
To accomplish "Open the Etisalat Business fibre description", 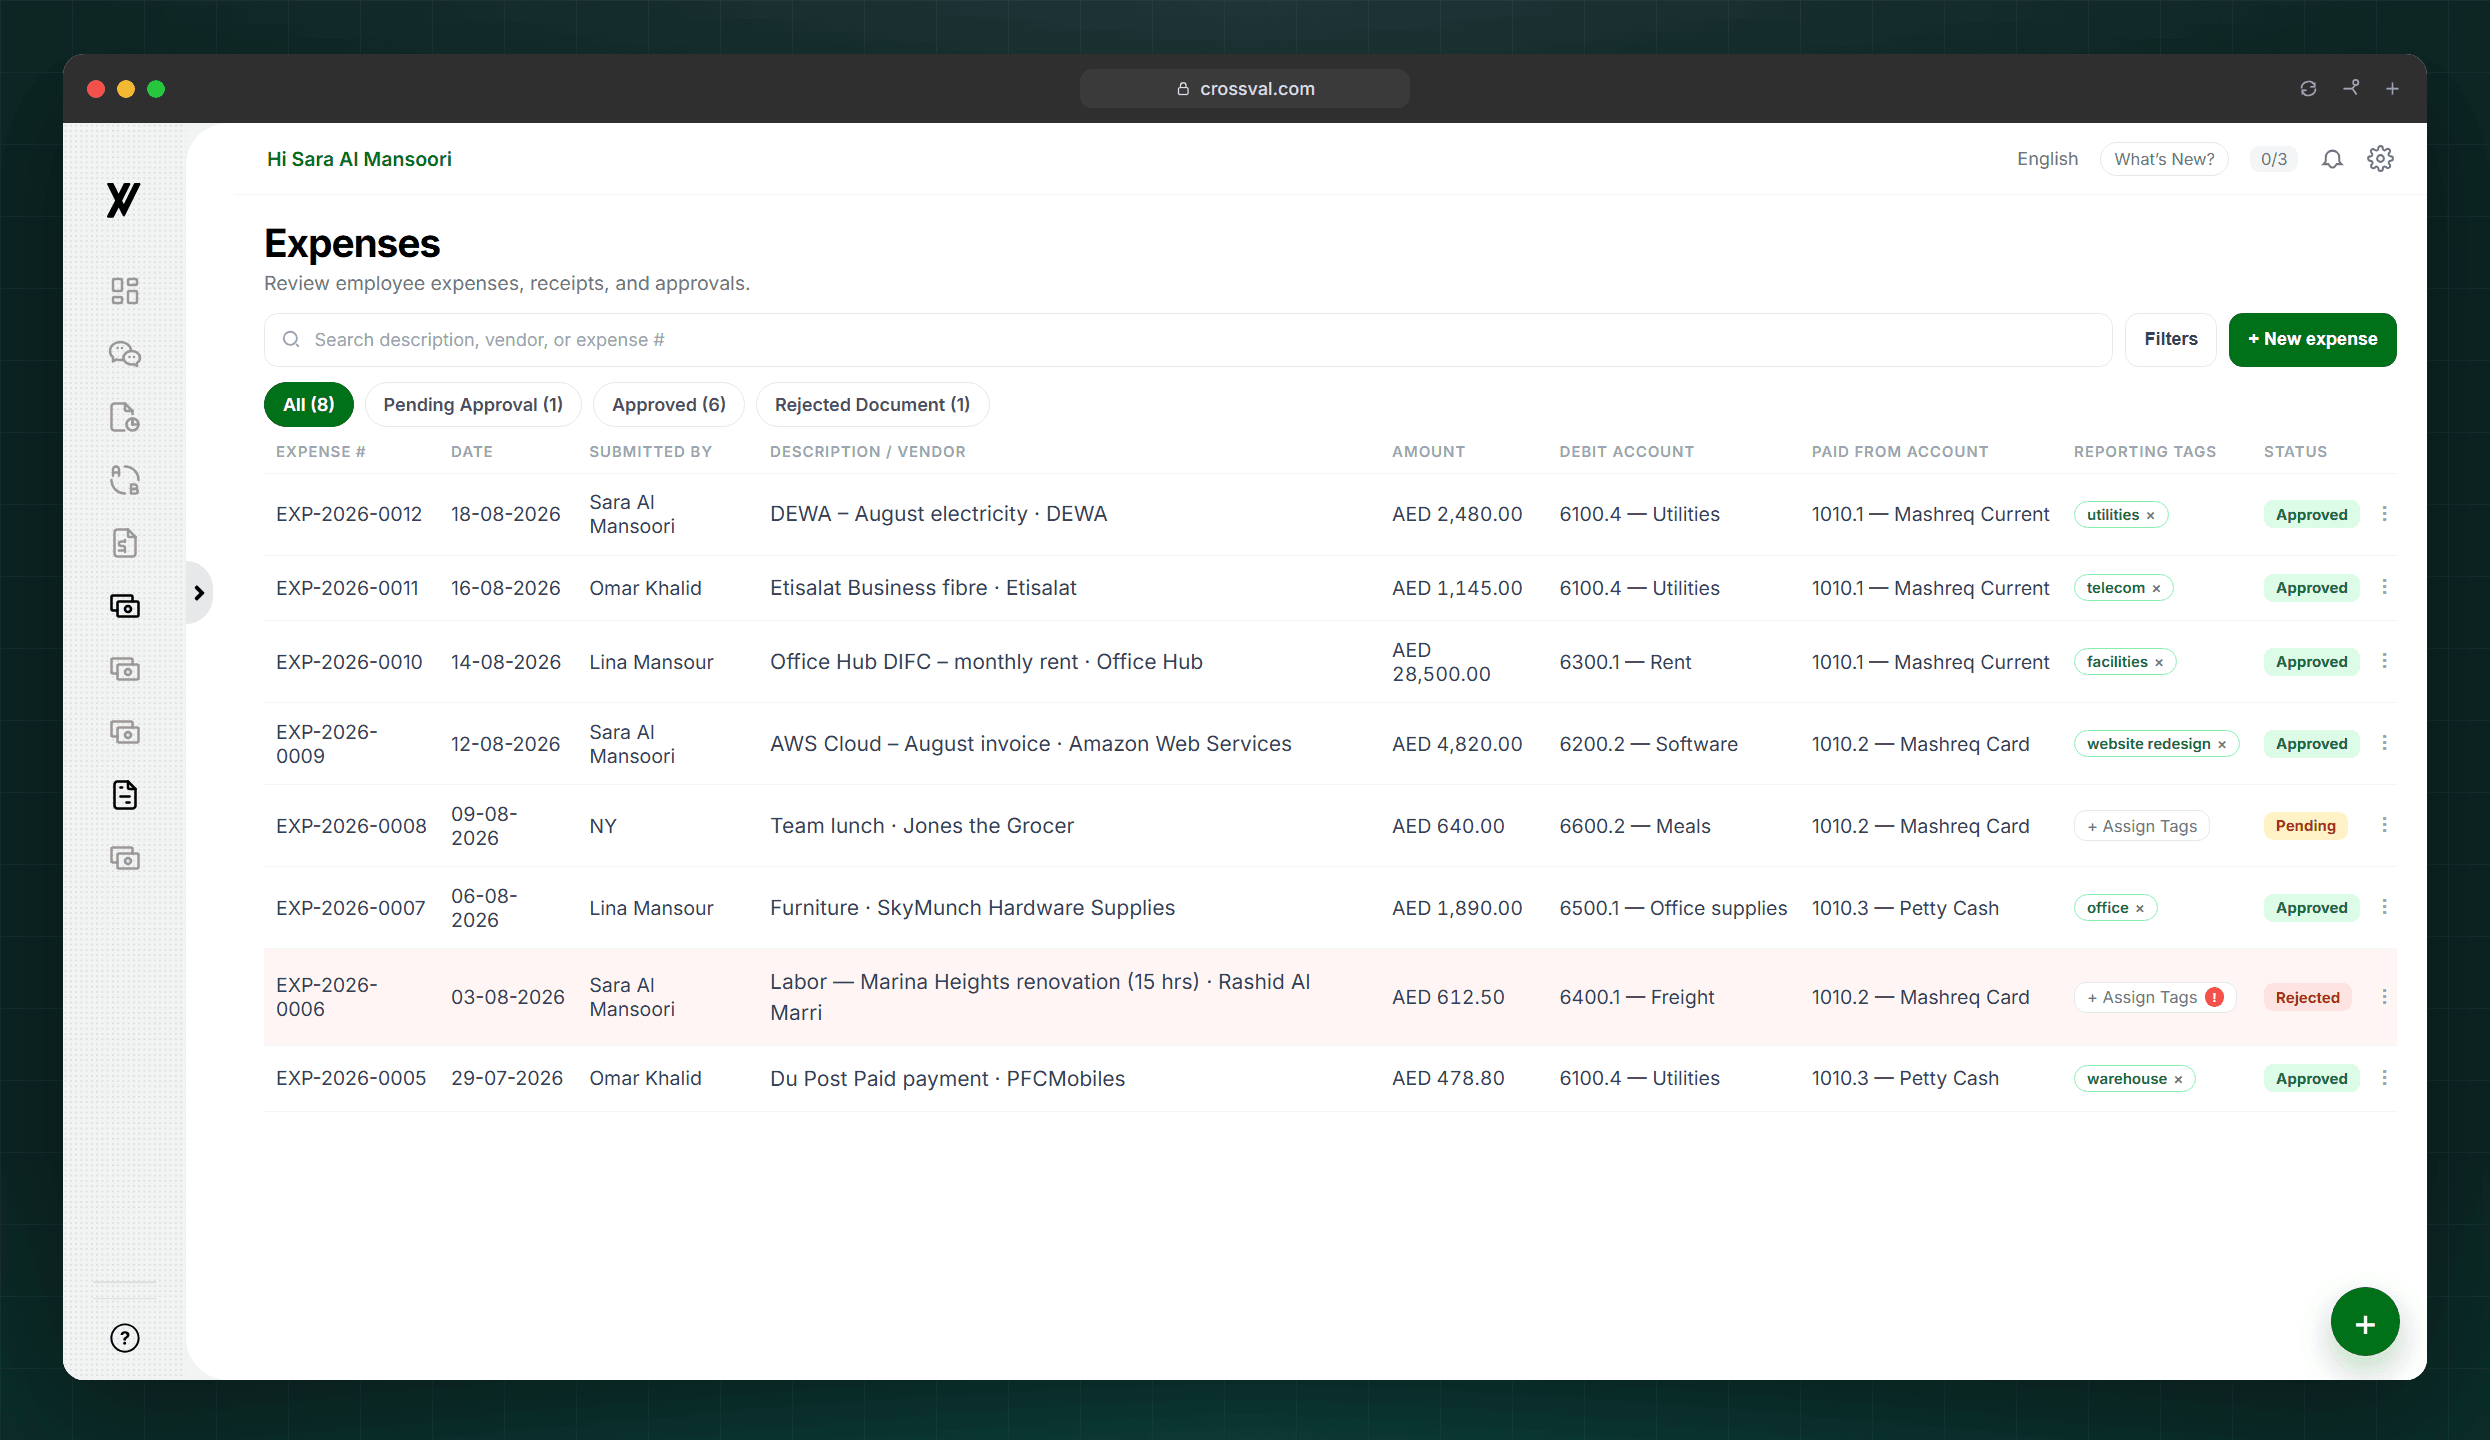I will click(x=923, y=588).
